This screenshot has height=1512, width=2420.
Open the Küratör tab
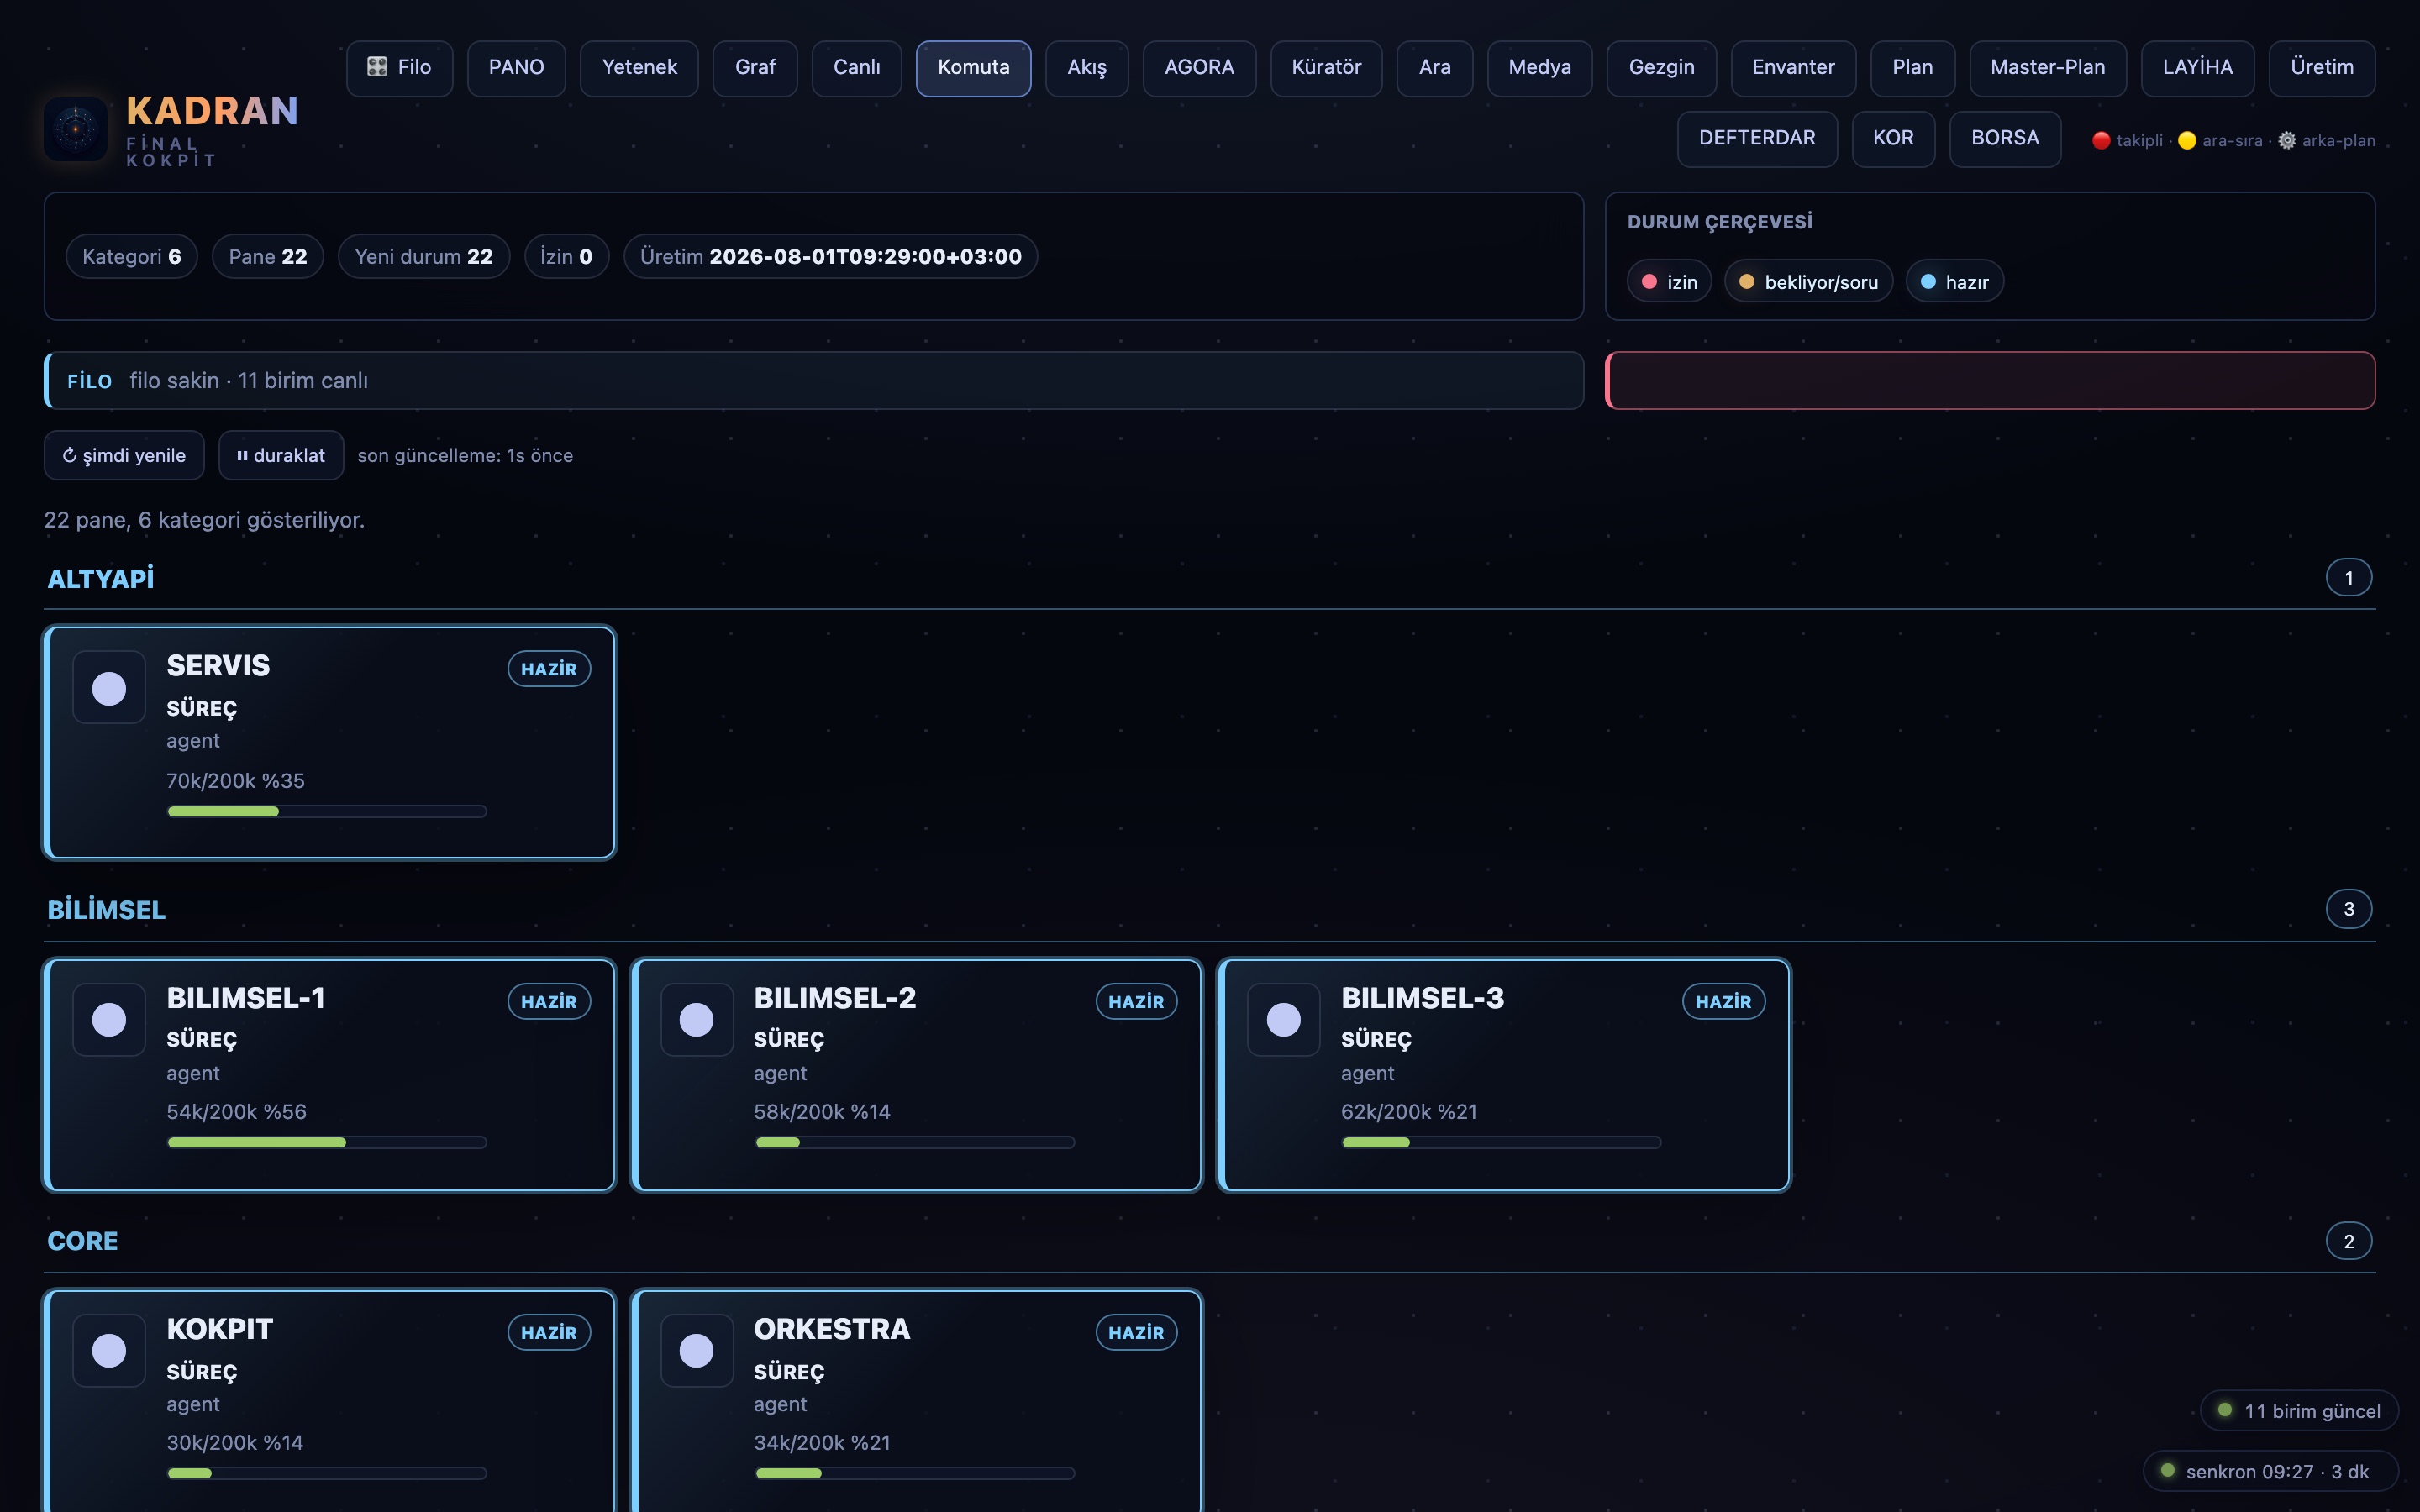pyautogui.click(x=1326, y=68)
